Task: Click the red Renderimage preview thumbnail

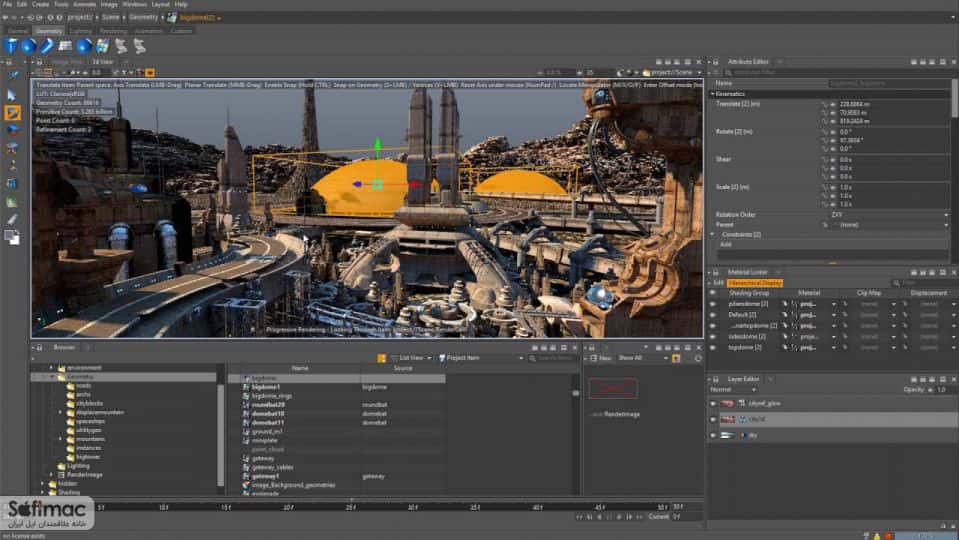Action: pyautogui.click(x=613, y=388)
